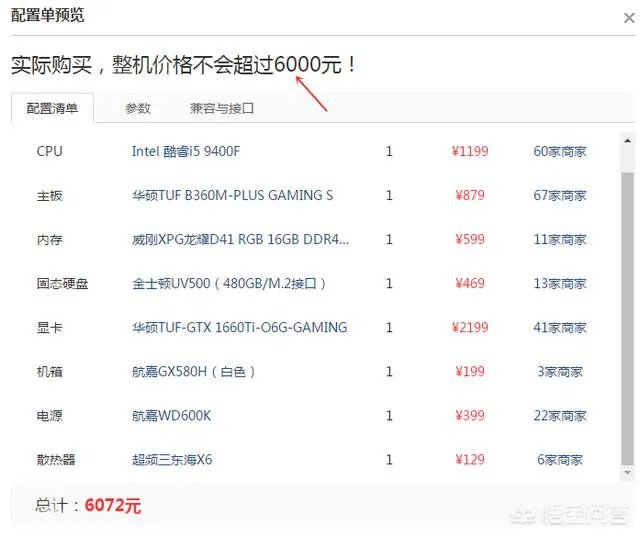Click the 电源 category label
Image resolution: width=640 pixels, height=536 pixels.
point(50,416)
